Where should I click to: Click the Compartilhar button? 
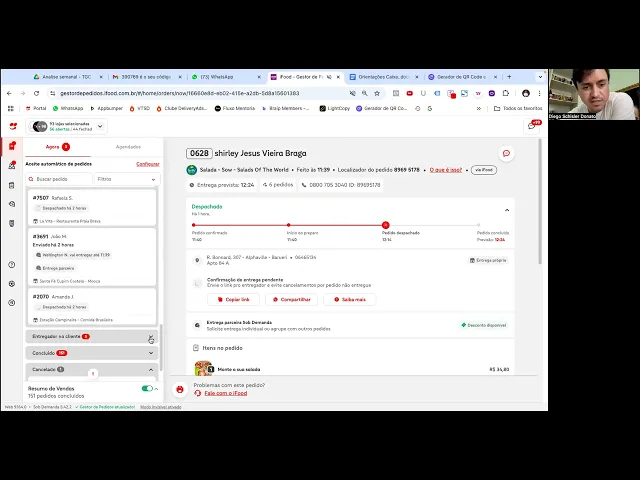(x=291, y=300)
